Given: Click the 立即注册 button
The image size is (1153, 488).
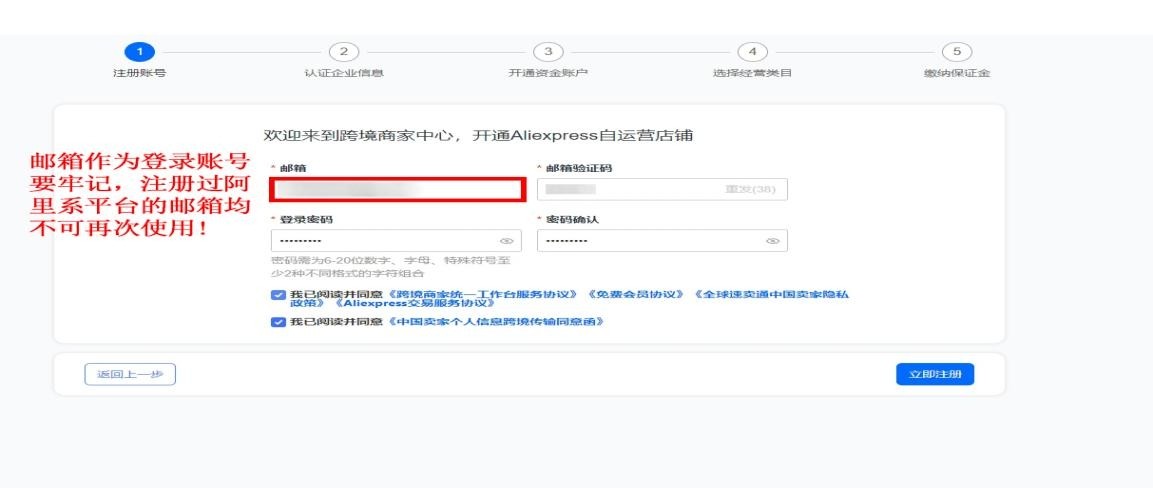Looking at the screenshot, I should pos(935,374).
